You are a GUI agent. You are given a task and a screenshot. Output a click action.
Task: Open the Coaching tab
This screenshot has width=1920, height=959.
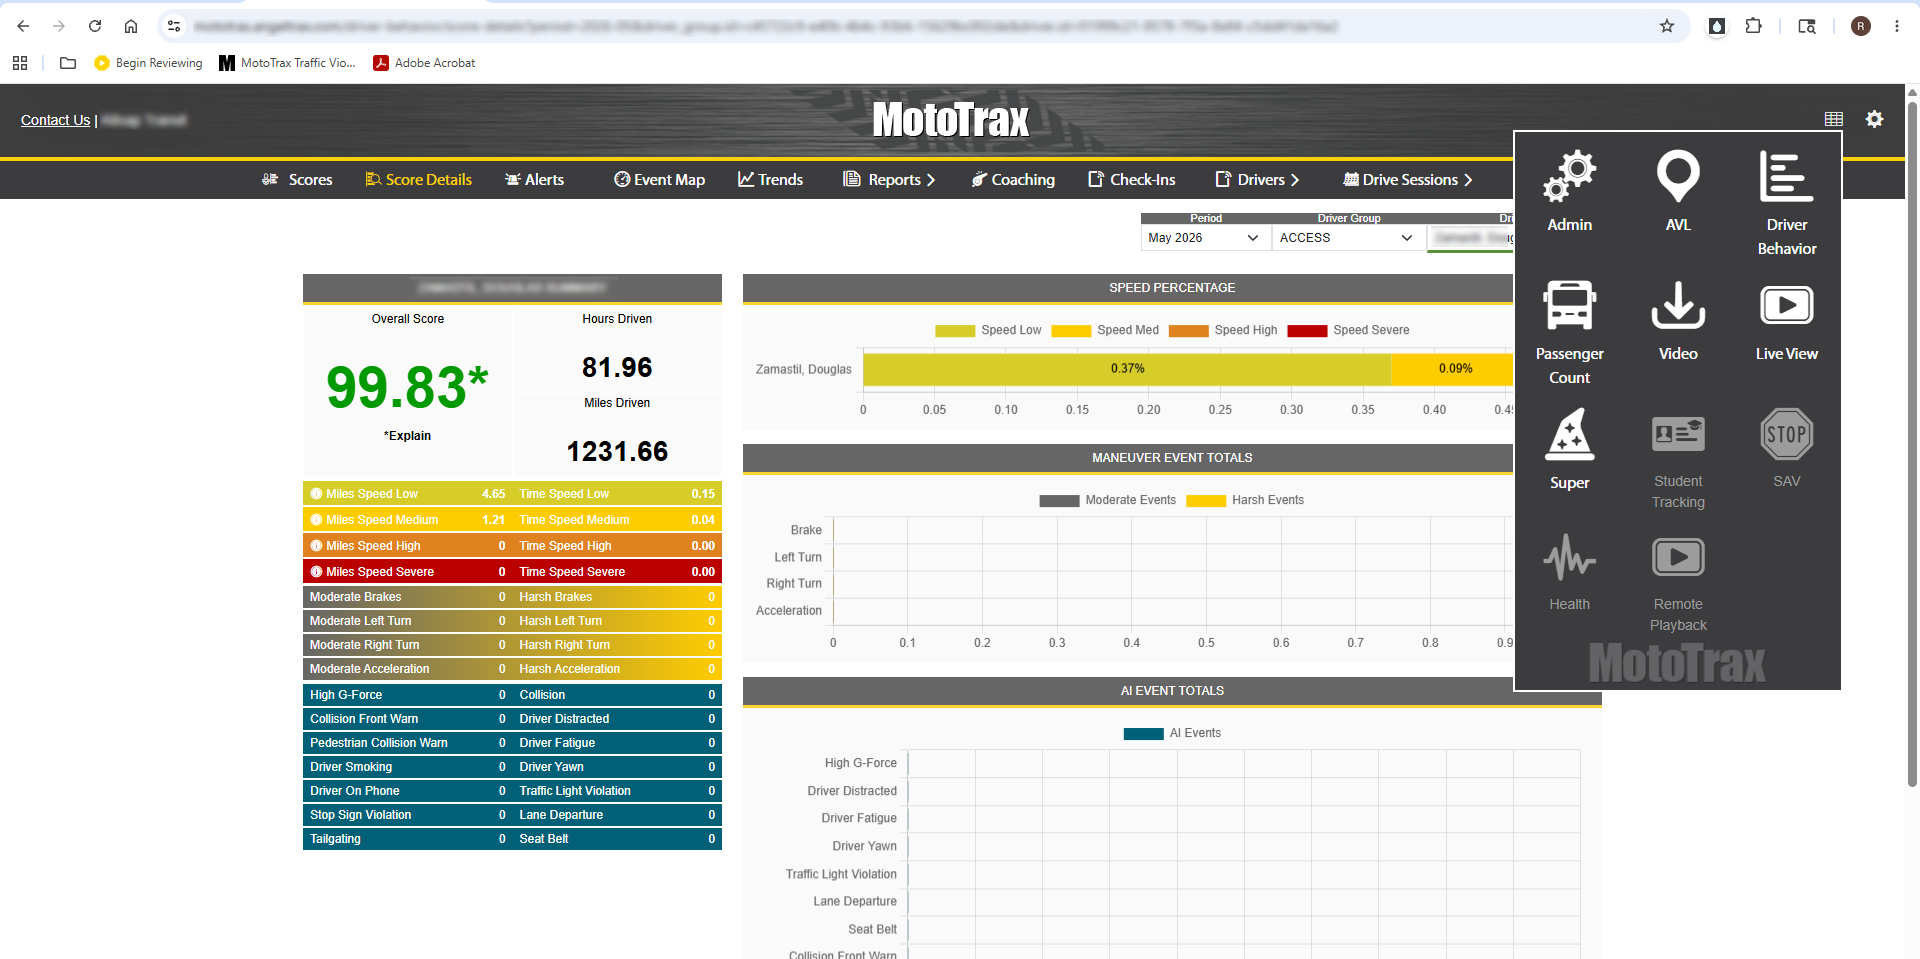point(1013,180)
